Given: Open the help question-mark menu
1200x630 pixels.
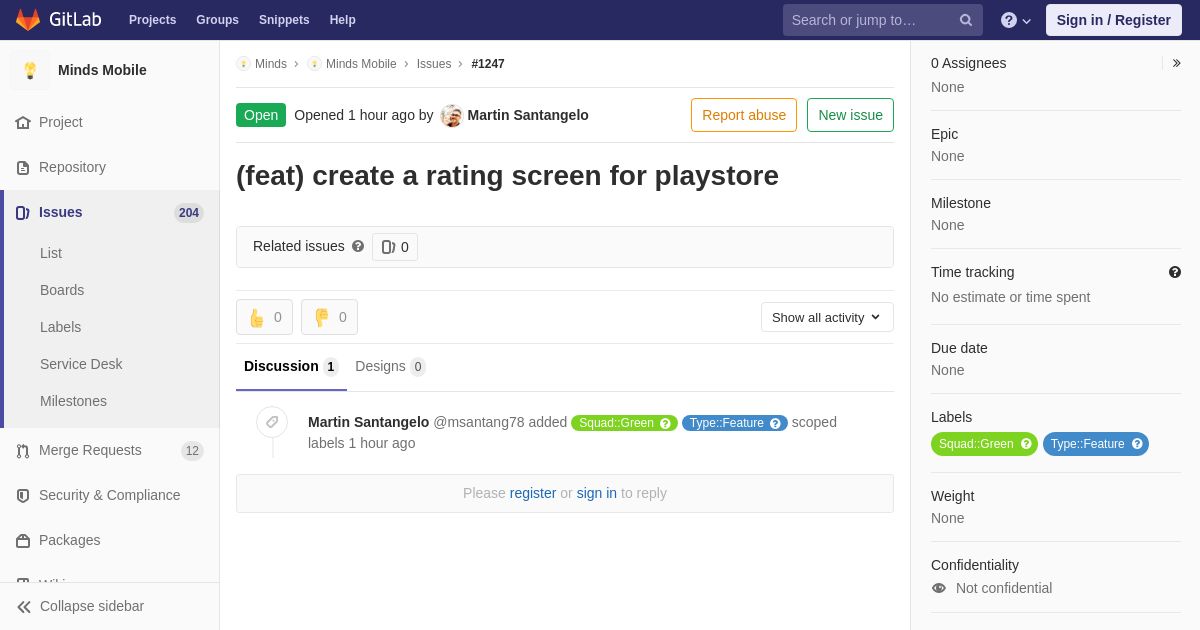Looking at the screenshot, I should pyautogui.click(x=1015, y=20).
